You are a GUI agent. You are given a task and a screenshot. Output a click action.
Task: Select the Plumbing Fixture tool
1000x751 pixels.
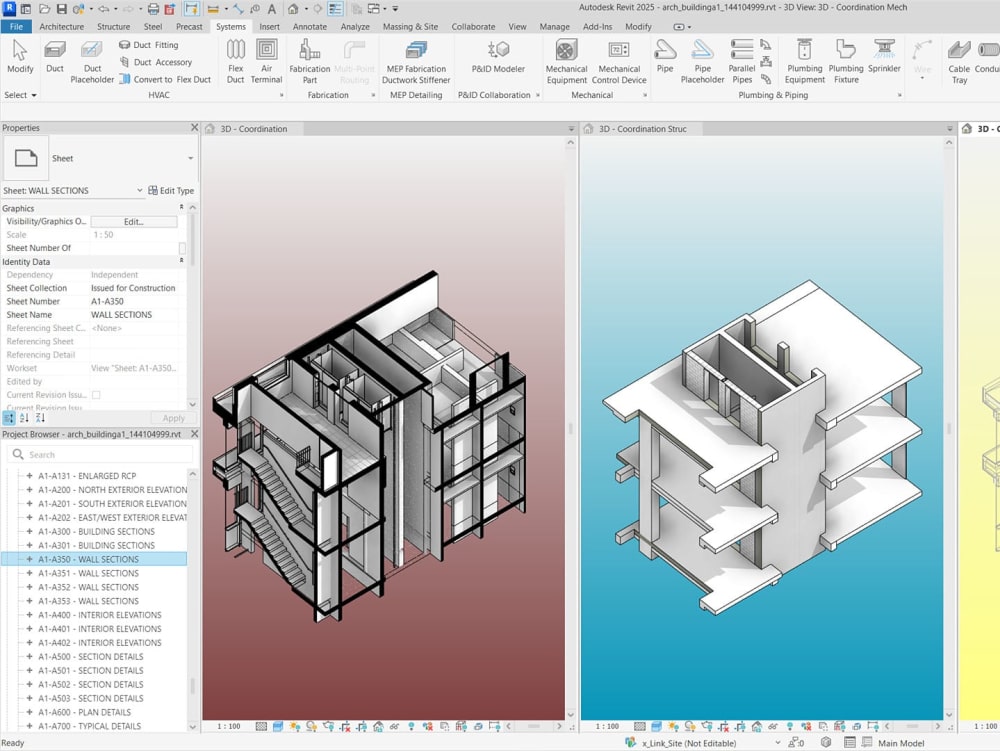846,62
